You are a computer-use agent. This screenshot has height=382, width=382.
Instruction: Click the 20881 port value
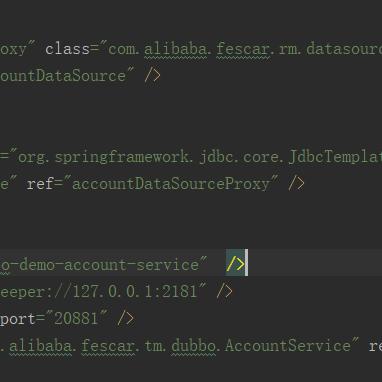pos(76,319)
